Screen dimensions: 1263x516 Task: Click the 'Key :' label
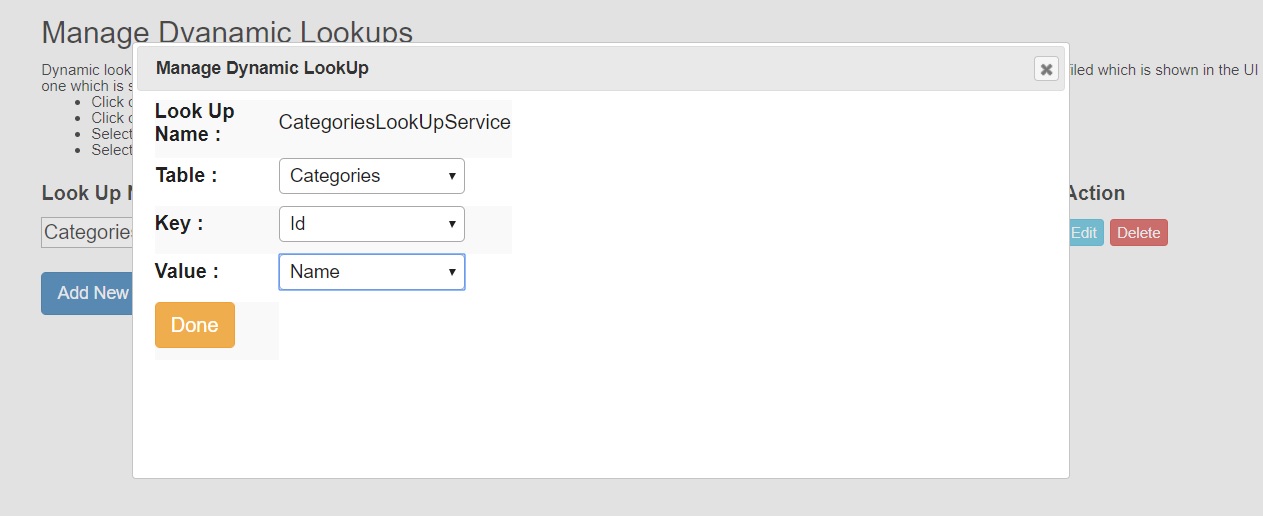(x=179, y=223)
